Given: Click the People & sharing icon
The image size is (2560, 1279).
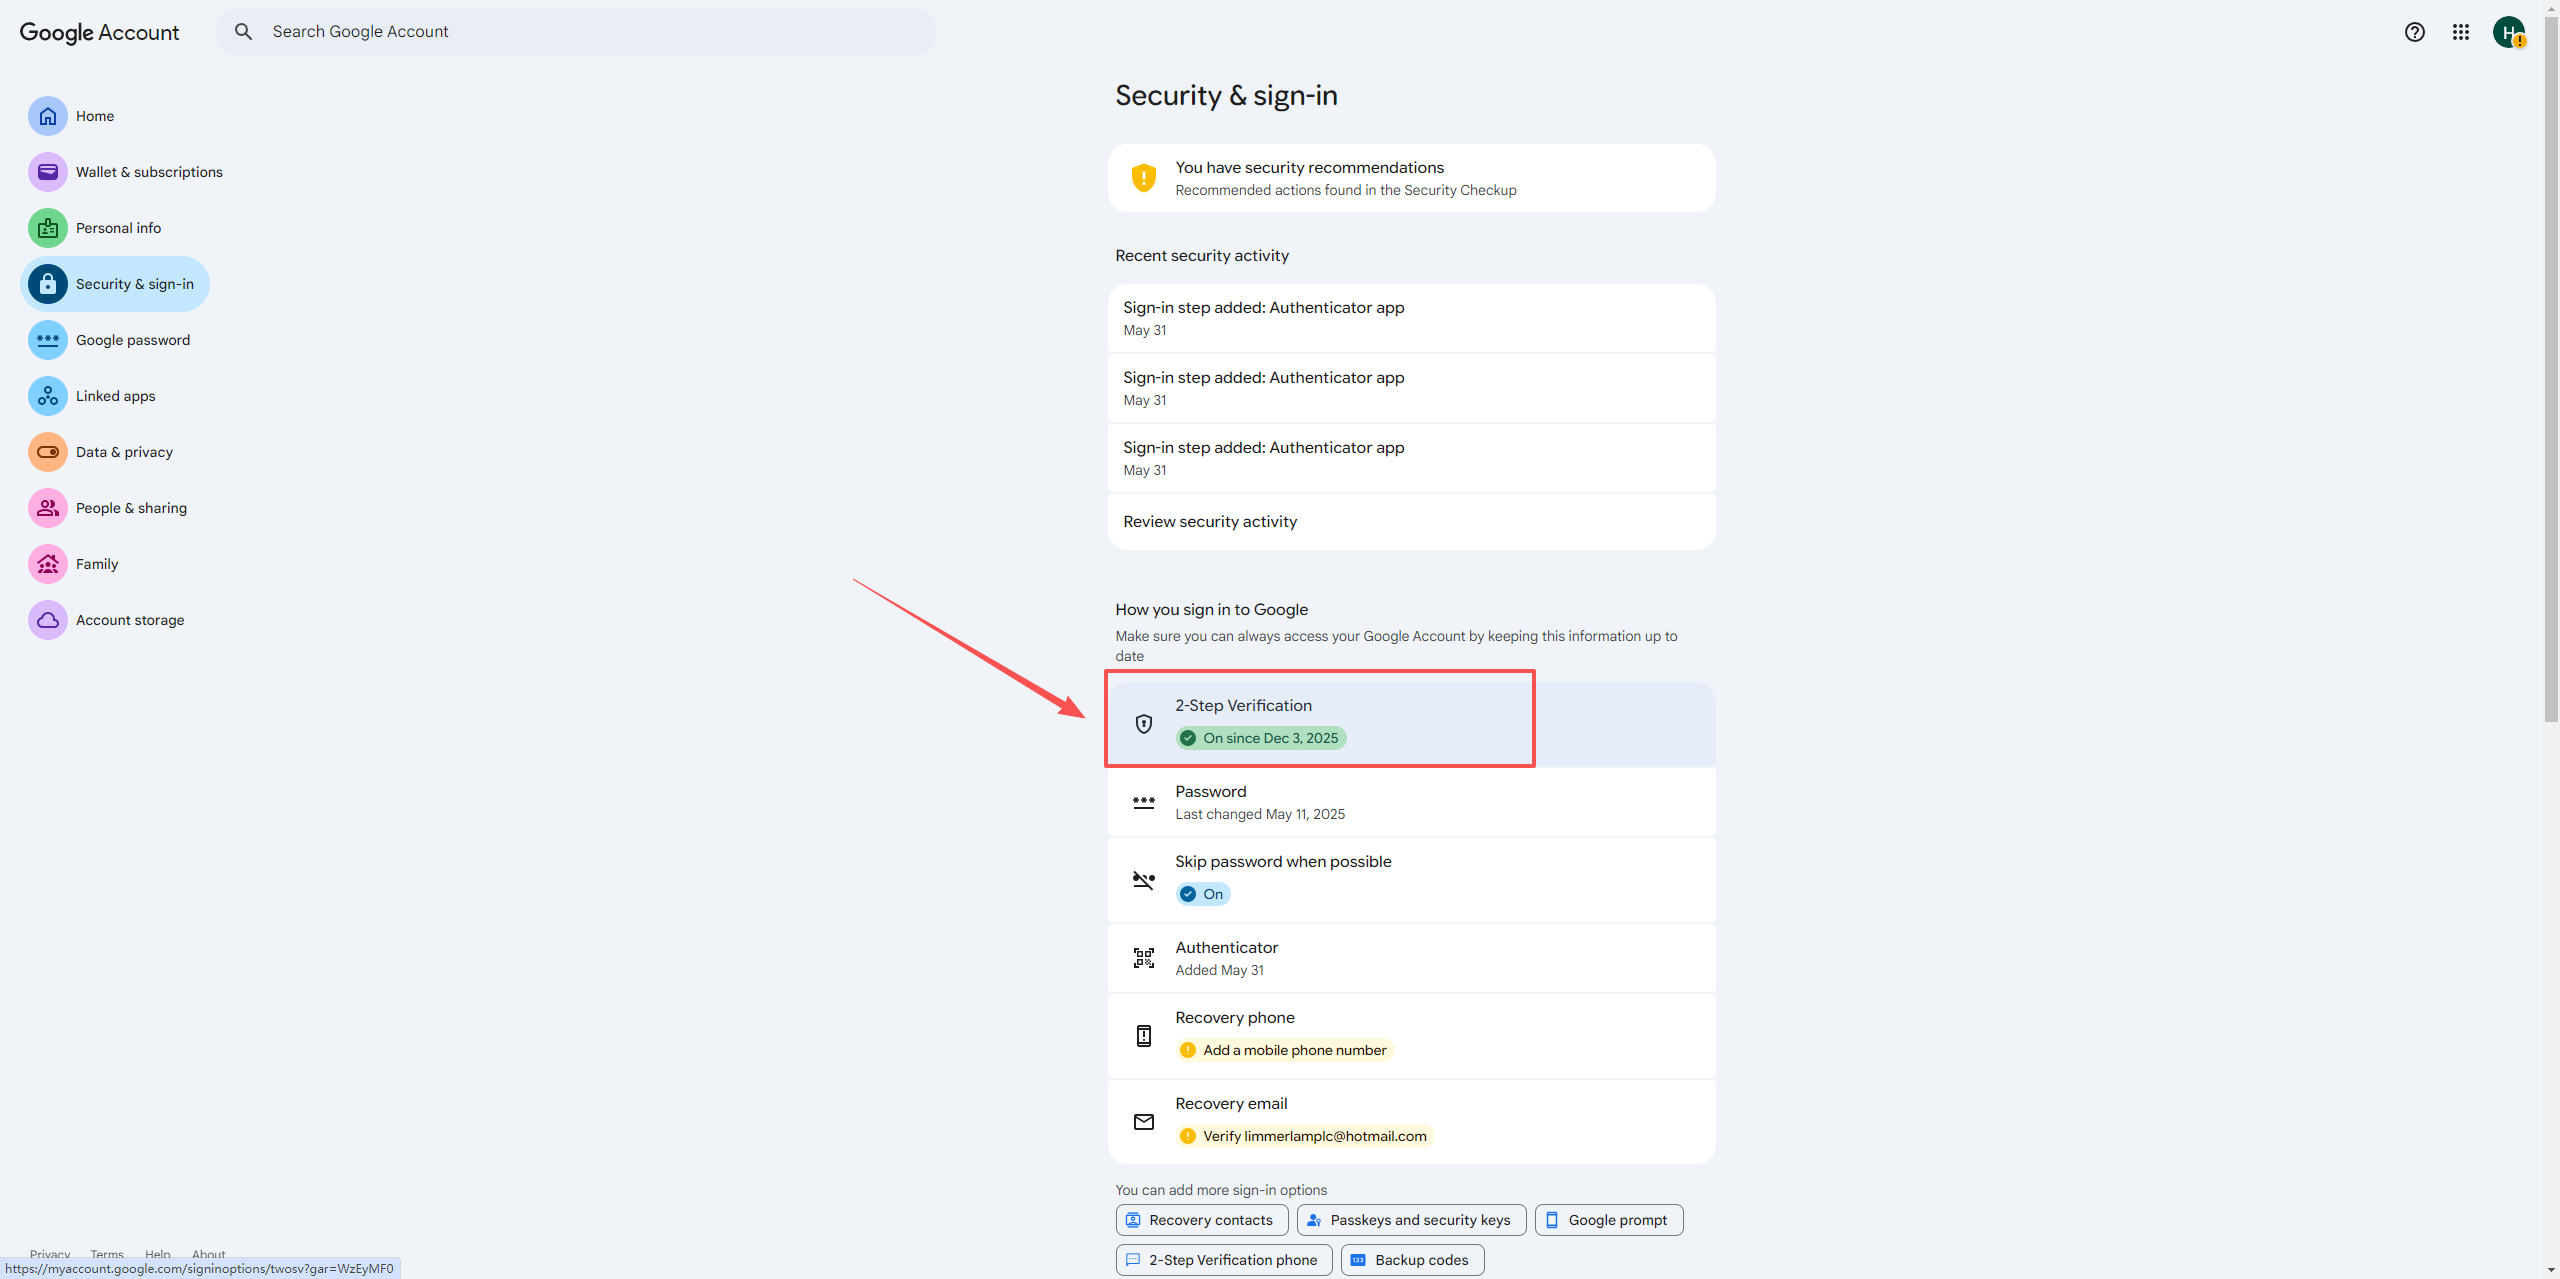Looking at the screenshot, I should (x=48, y=508).
